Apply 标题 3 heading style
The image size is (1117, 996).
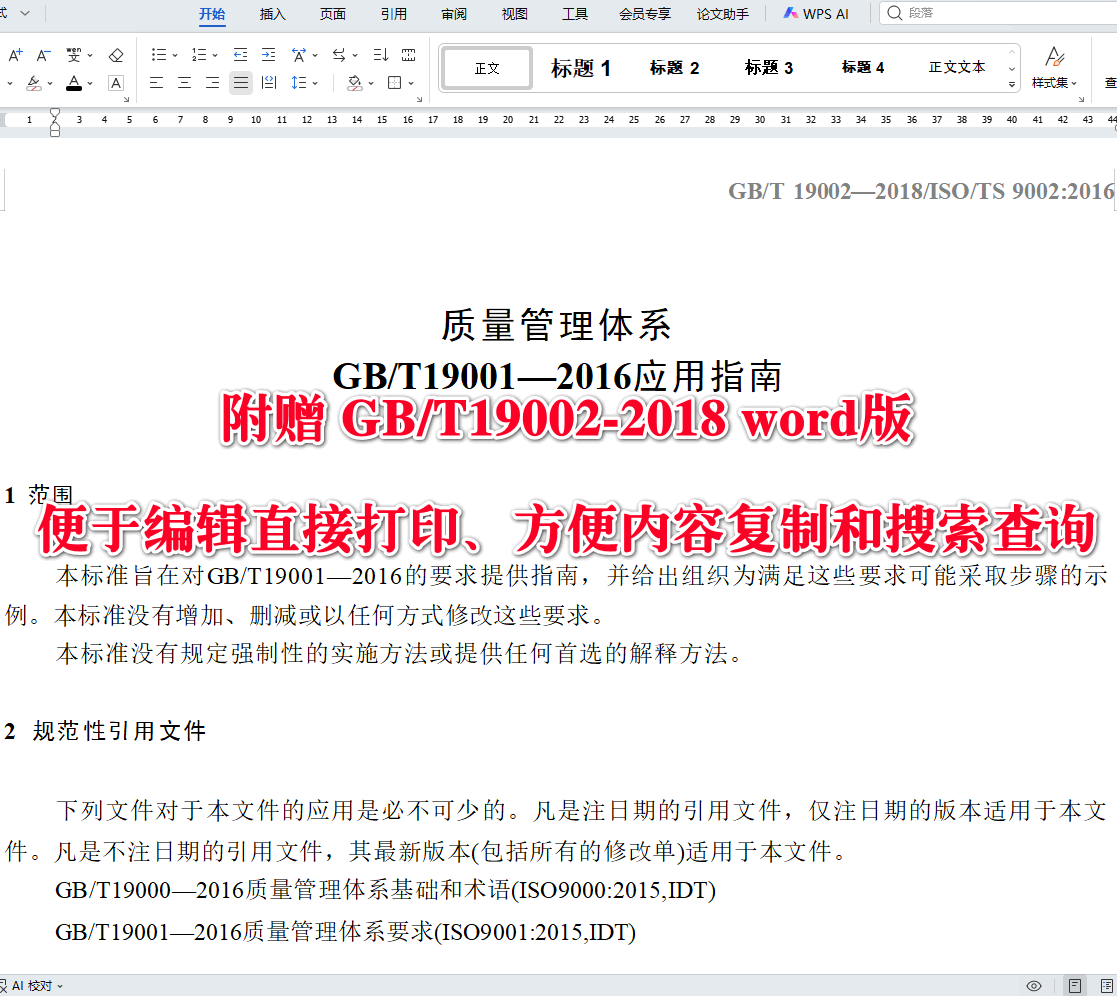tap(769, 68)
